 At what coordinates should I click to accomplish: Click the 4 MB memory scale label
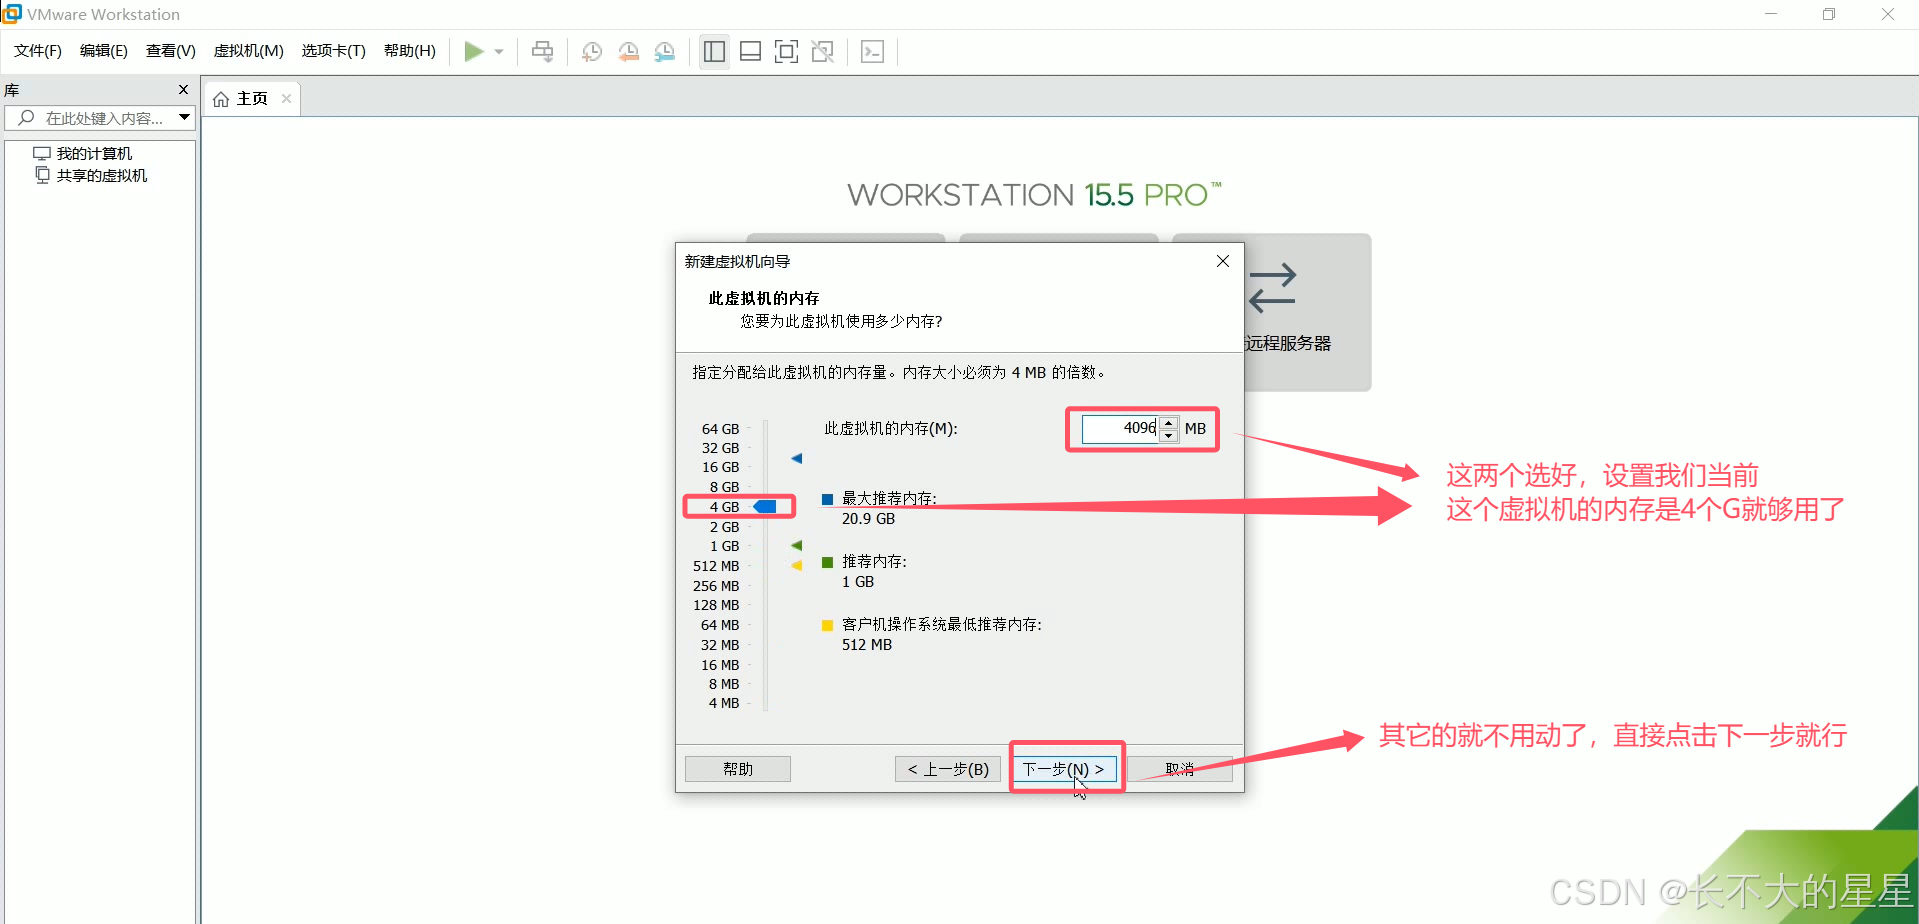(724, 703)
